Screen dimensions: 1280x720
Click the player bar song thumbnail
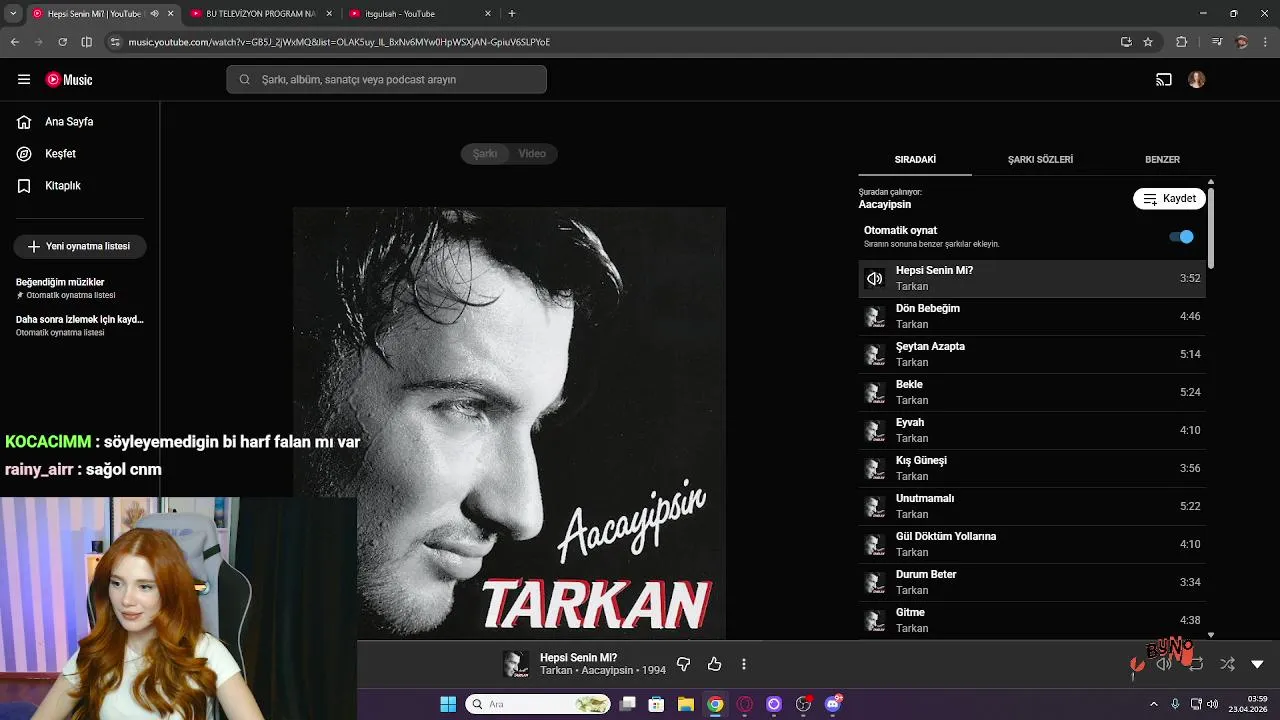pyautogui.click(x=516, y=664)
